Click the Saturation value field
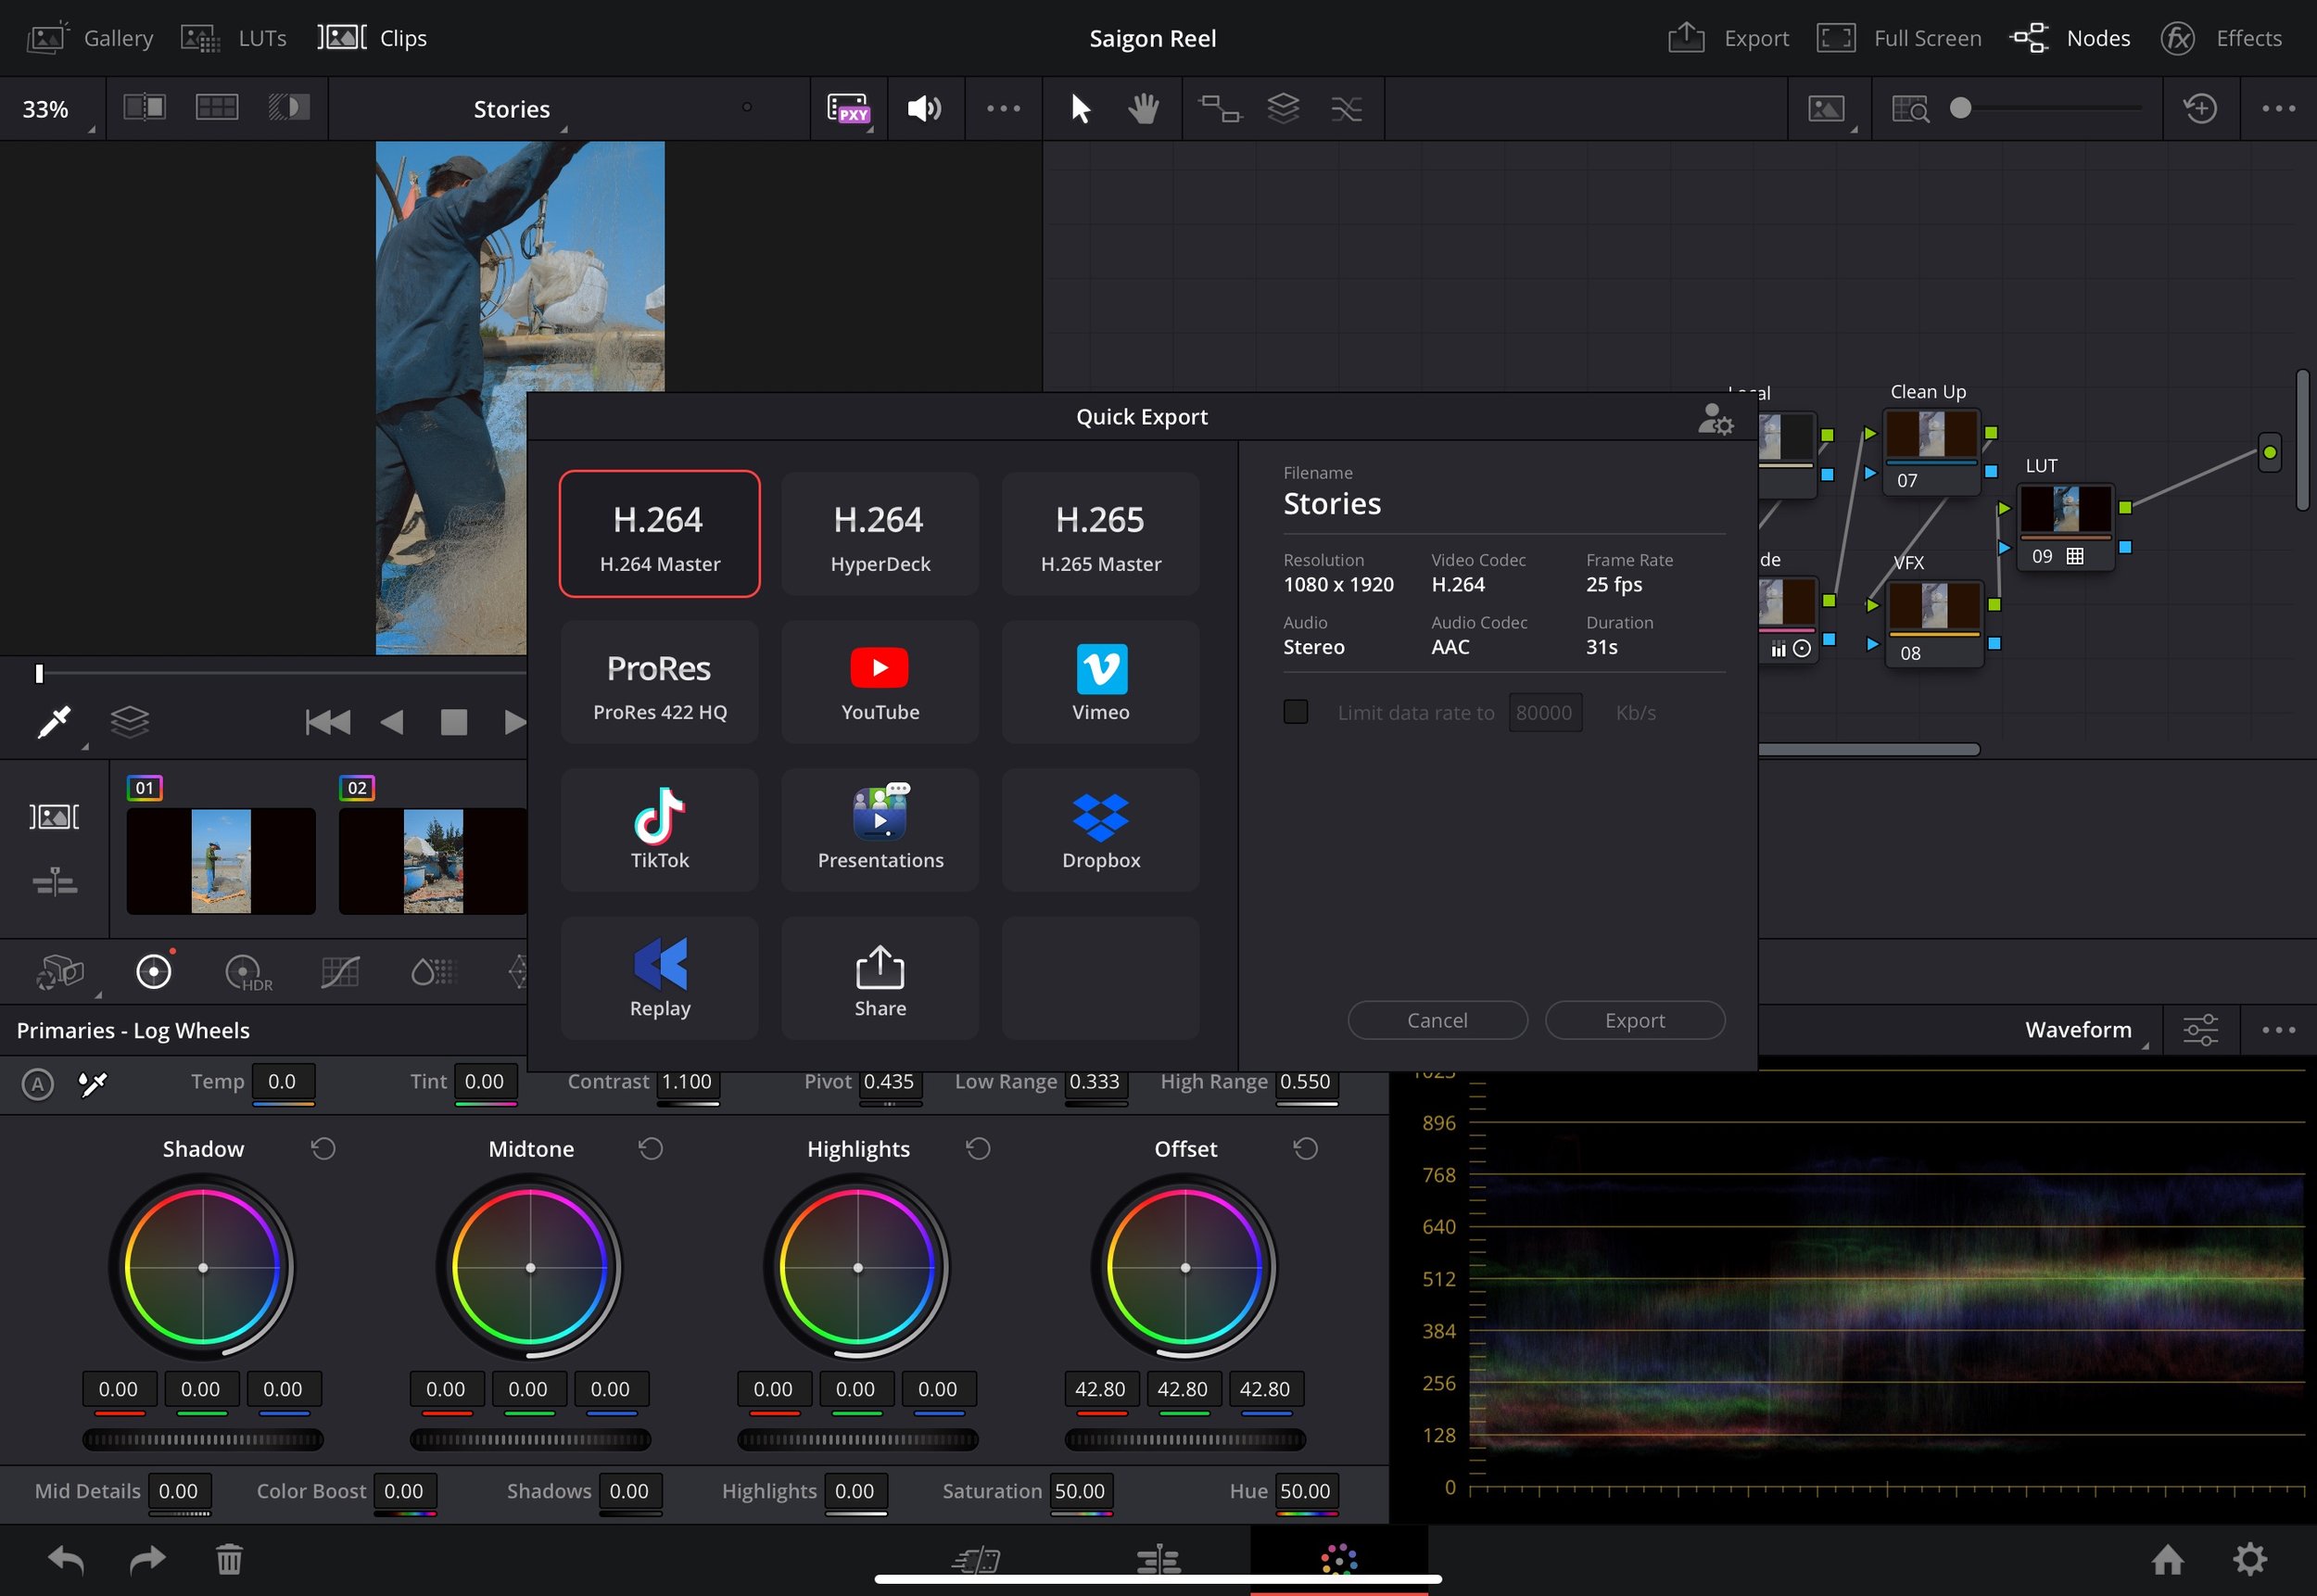Screen dimensions: 2317x1596 point(1081,1491)
